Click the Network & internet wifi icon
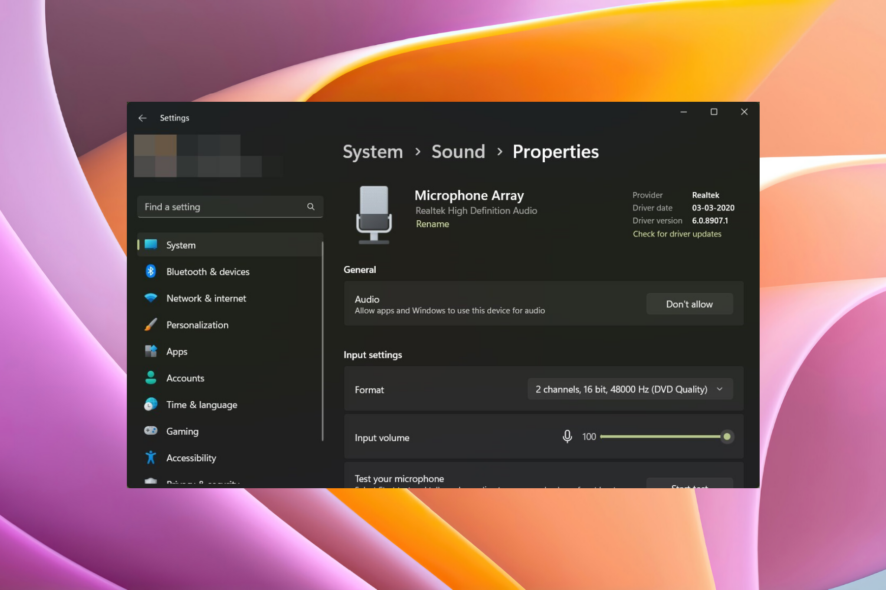This screenshot has height=590, width=886. point(150,298)
